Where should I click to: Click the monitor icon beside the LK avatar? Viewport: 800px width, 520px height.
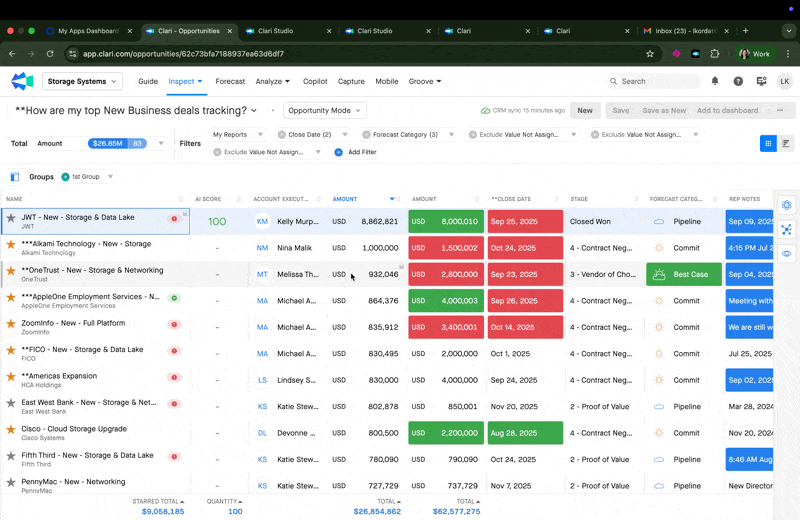[761, 81]
